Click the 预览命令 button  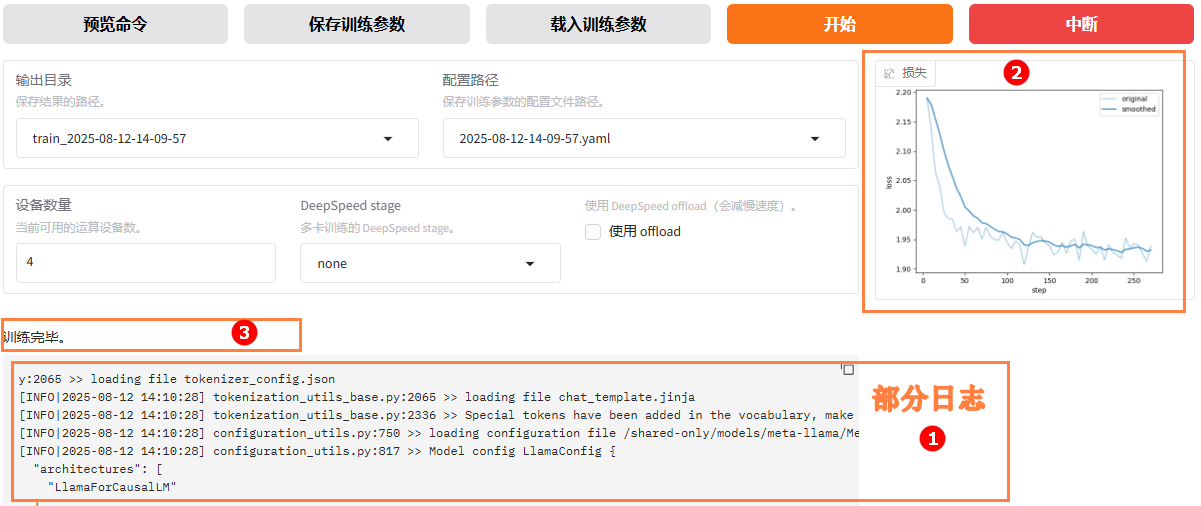click(115, 24)
